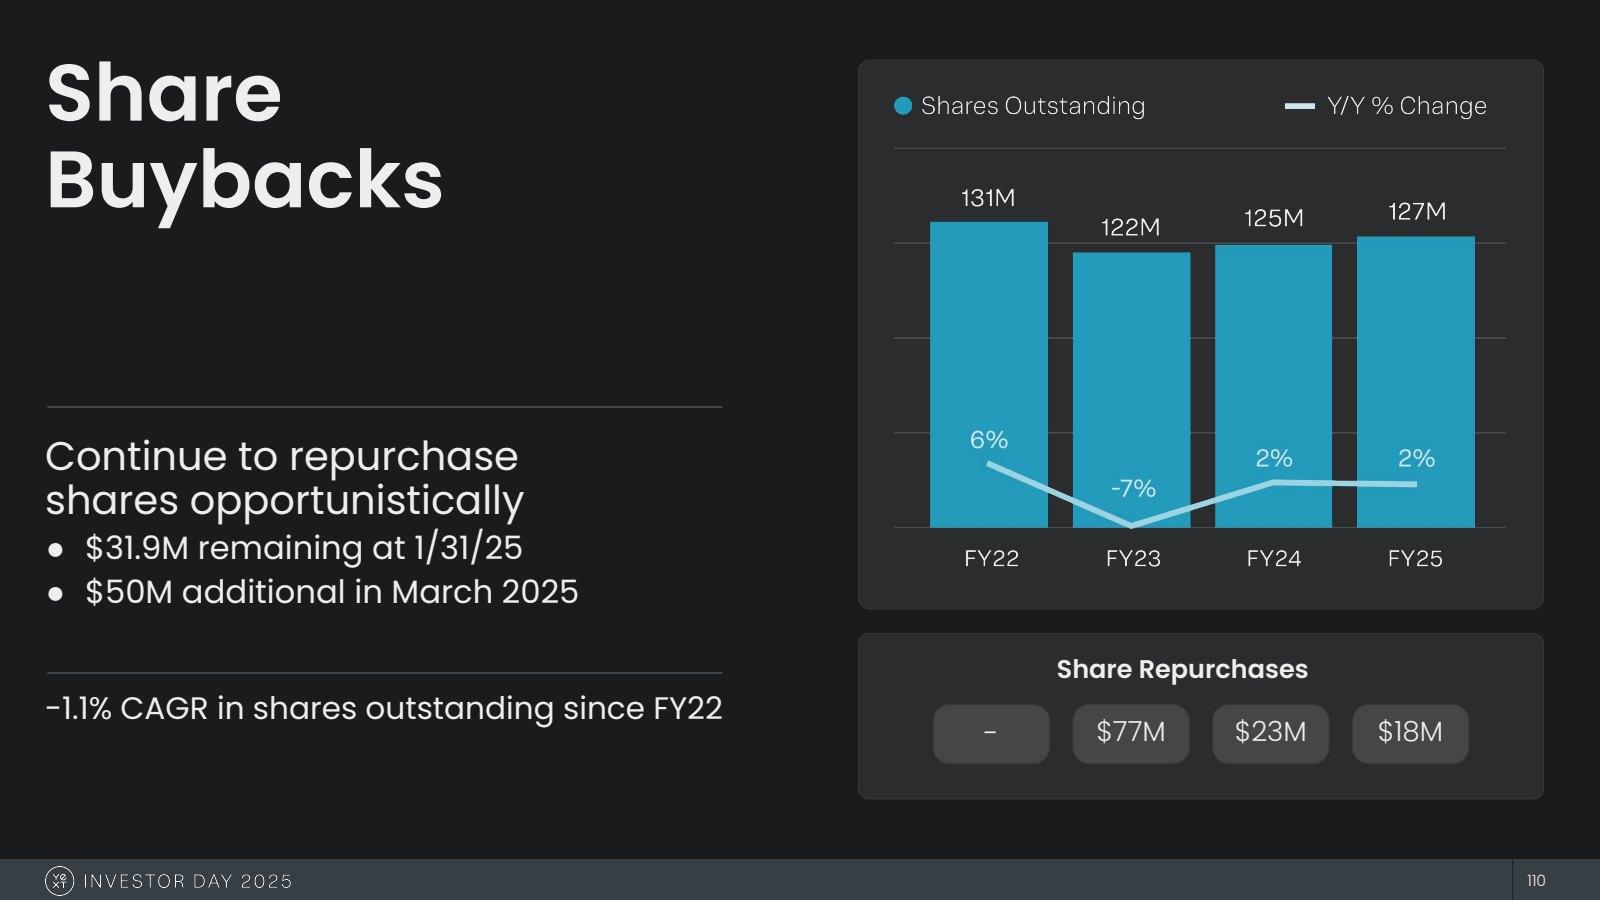Click the 2% label above FY25
The height and width of the screenshot is (900, 1600).
[1416, 459]
